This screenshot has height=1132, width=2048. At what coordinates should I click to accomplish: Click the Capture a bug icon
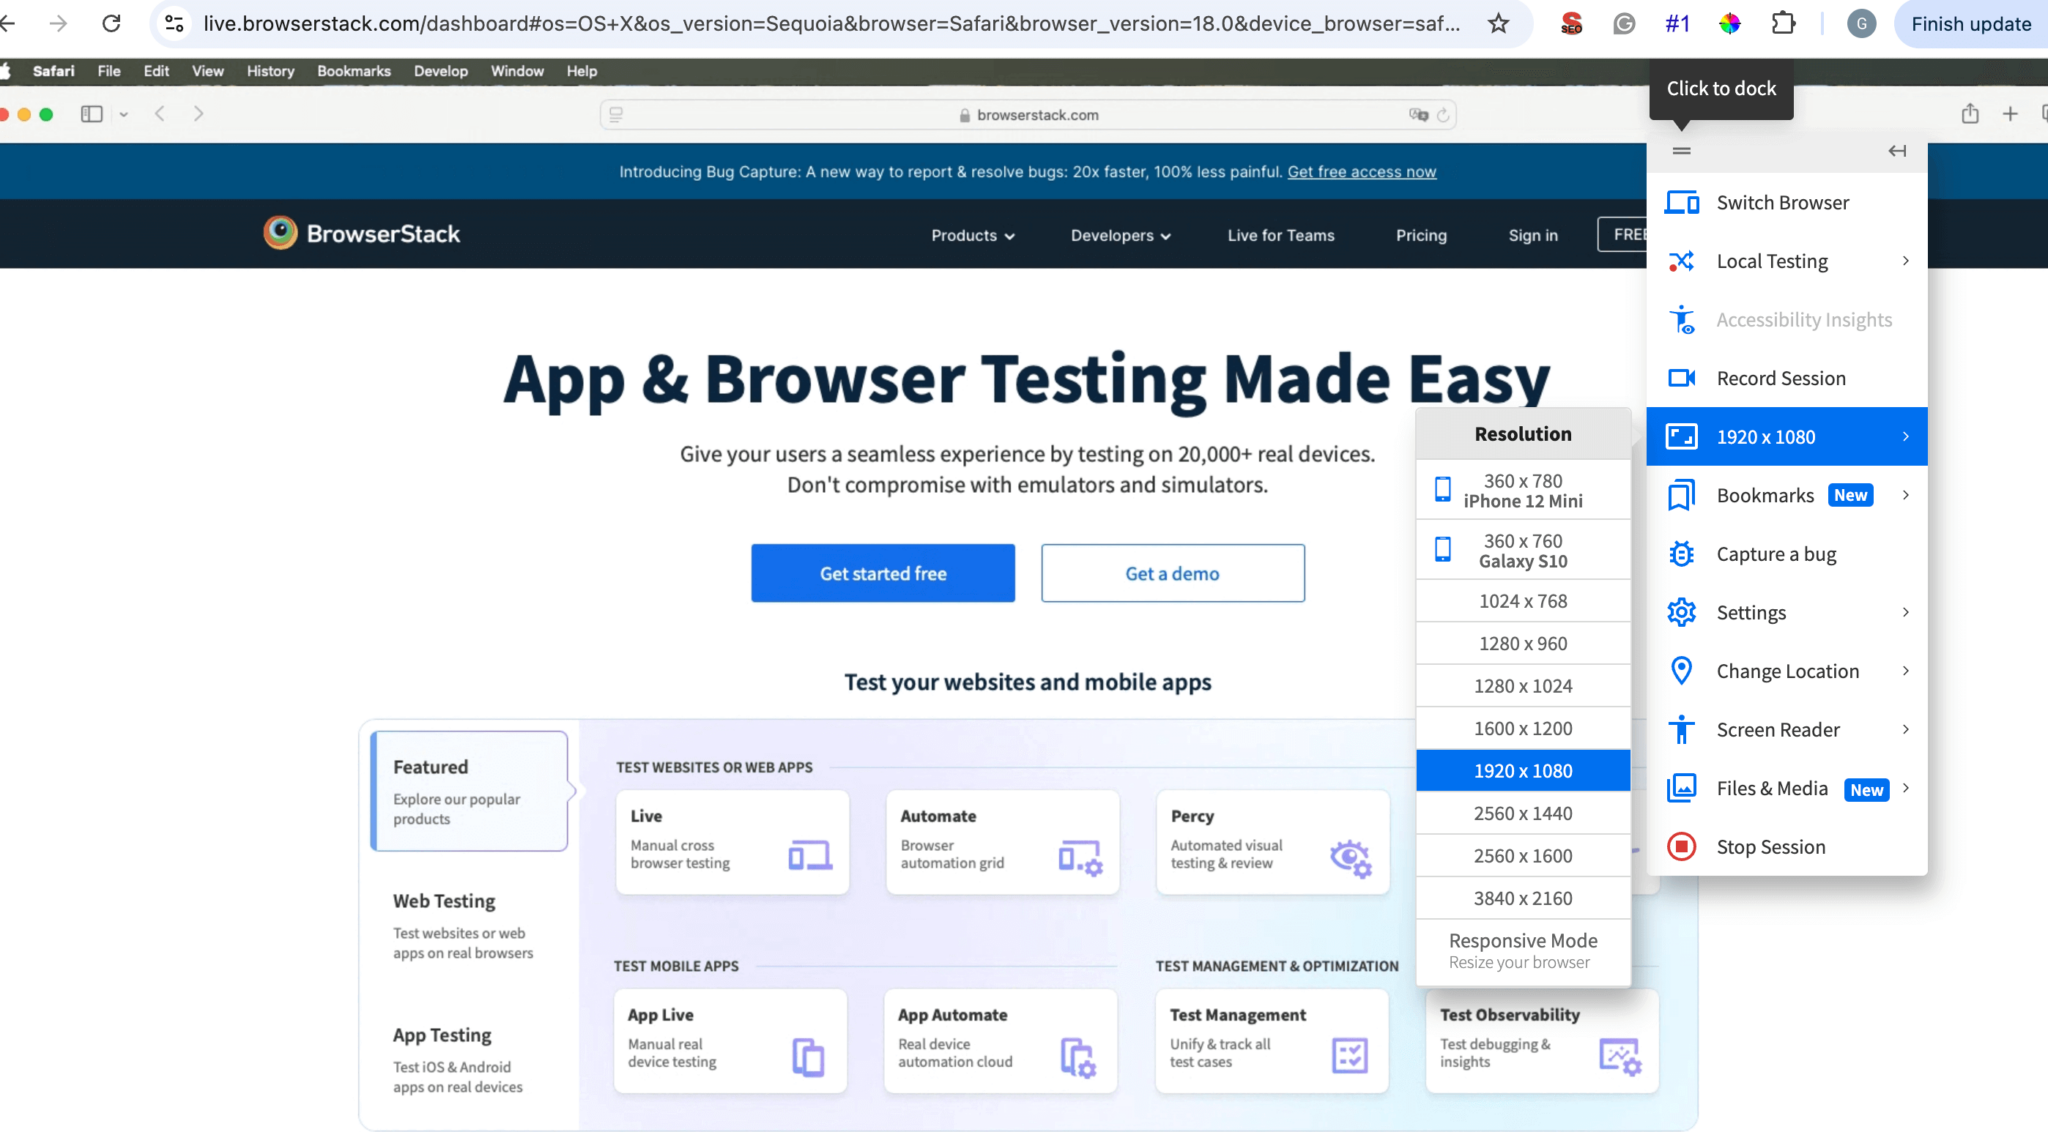click(1681, 554)
